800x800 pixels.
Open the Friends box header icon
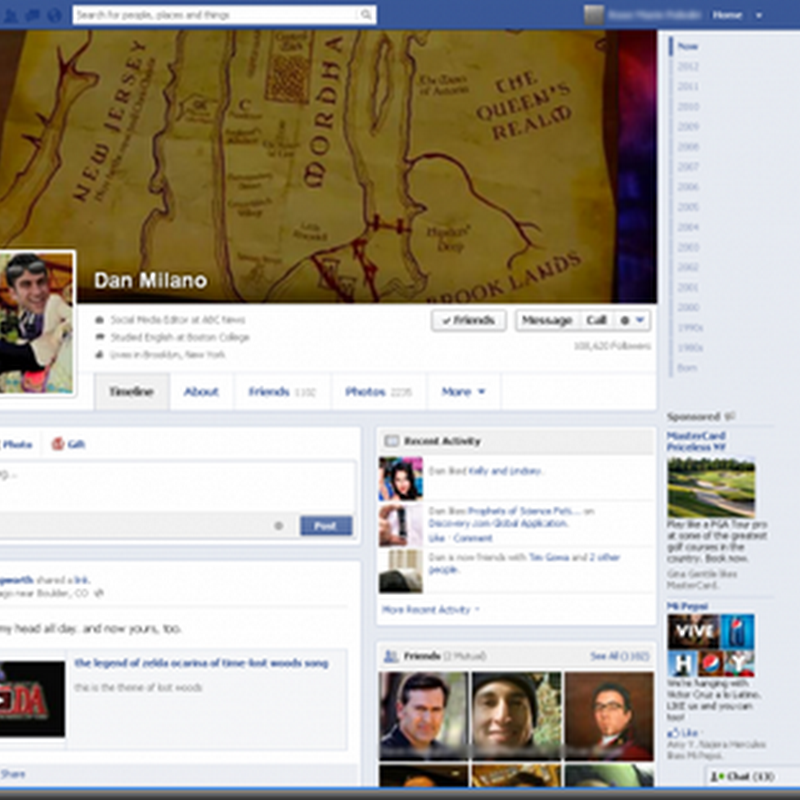click(391, 656)
